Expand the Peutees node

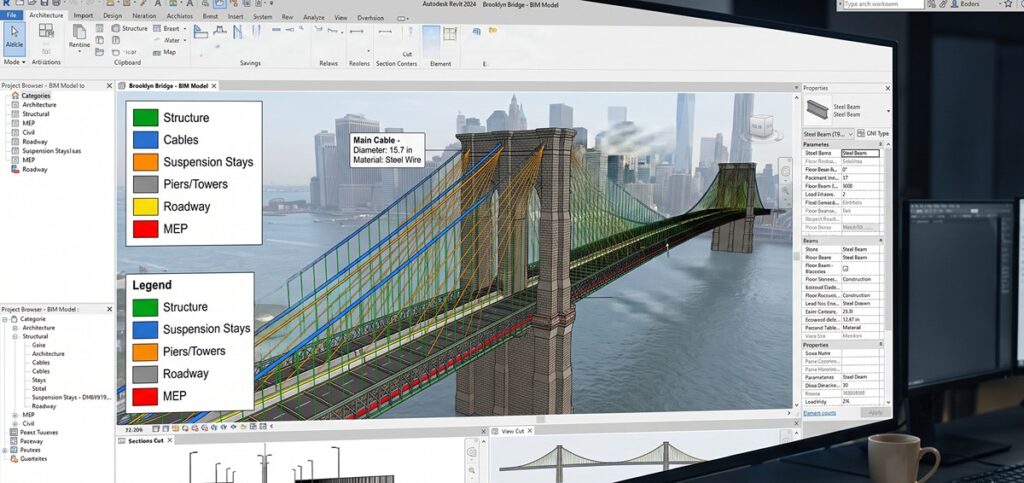5,450
